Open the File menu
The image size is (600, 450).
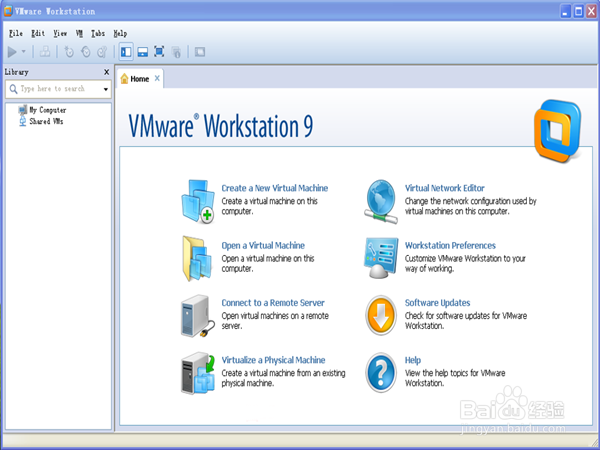(16, 34)
